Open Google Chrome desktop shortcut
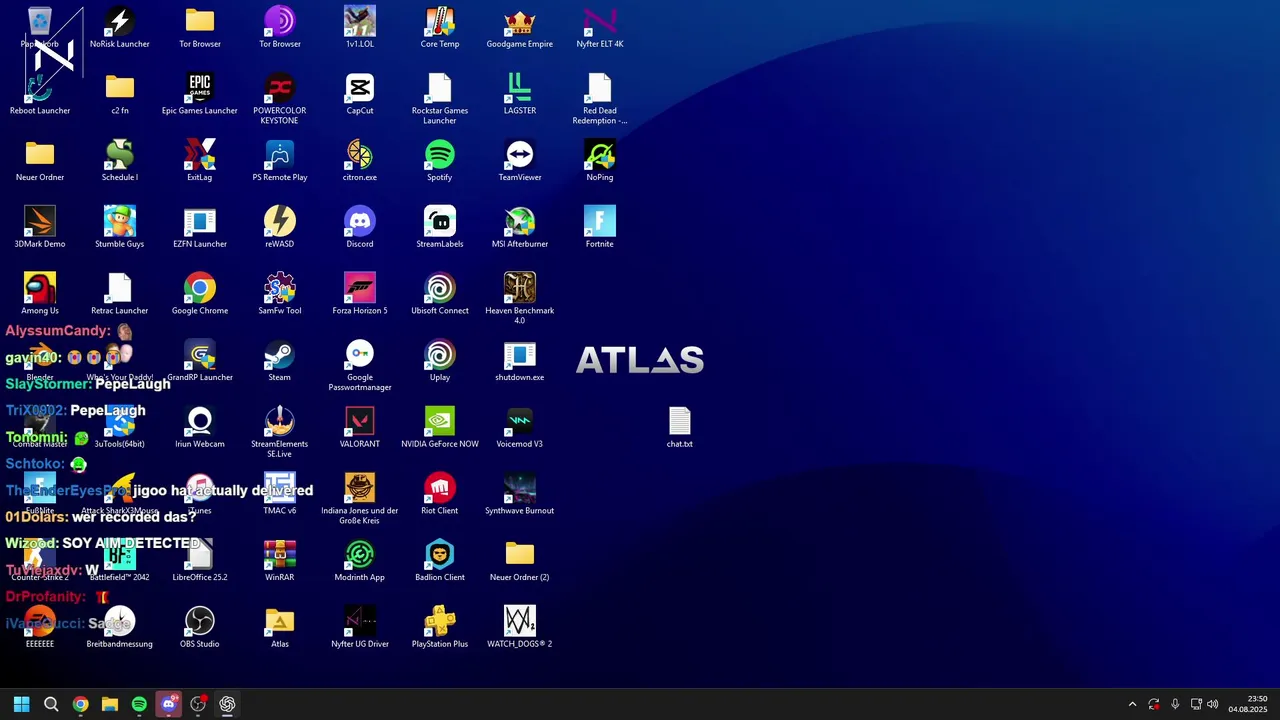Image resolution: width=1280 pixels, height=720 pixels. tap(200, 294)
